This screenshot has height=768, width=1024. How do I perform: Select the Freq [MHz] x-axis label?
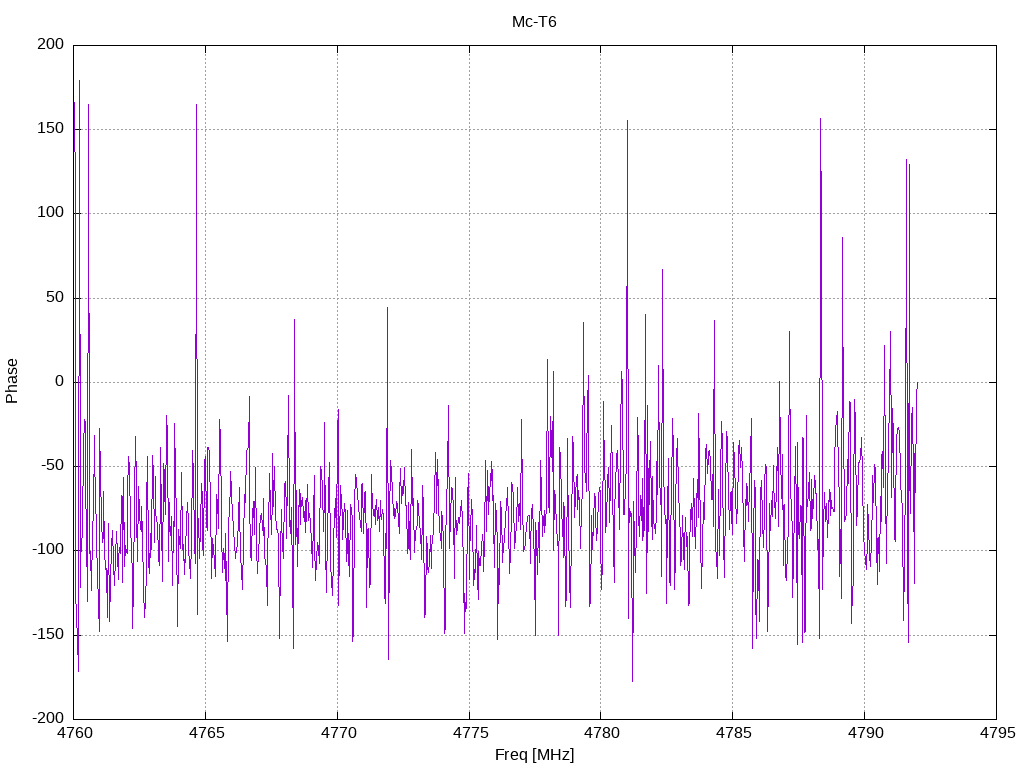534,755
